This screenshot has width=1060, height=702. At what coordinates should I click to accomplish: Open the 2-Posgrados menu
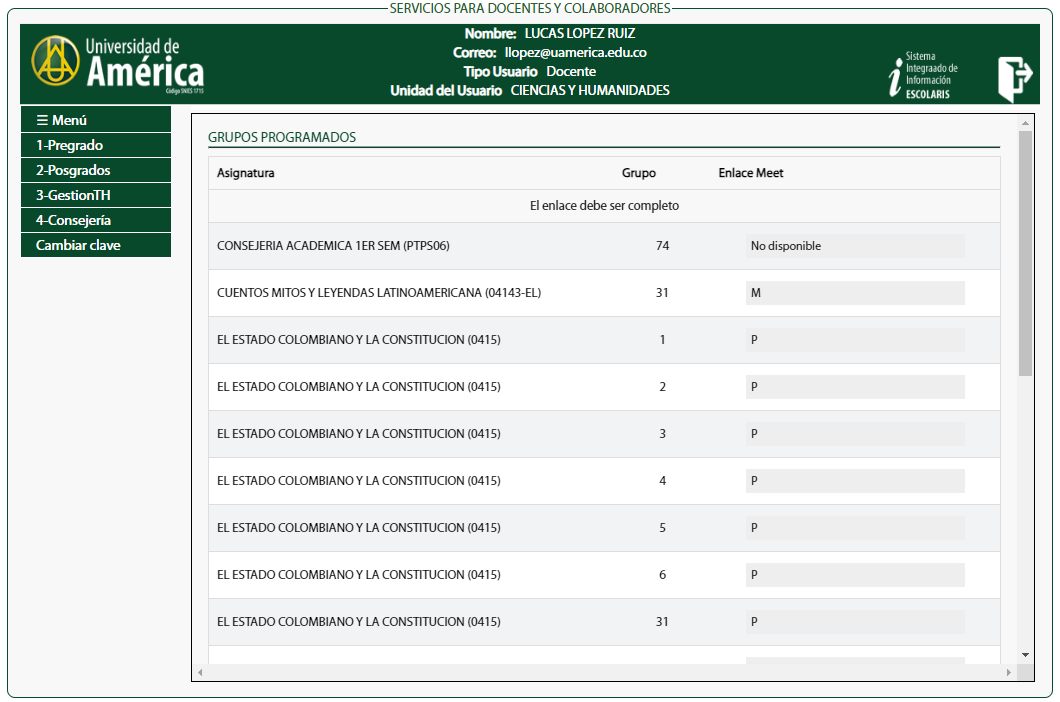tap(95, 170)
